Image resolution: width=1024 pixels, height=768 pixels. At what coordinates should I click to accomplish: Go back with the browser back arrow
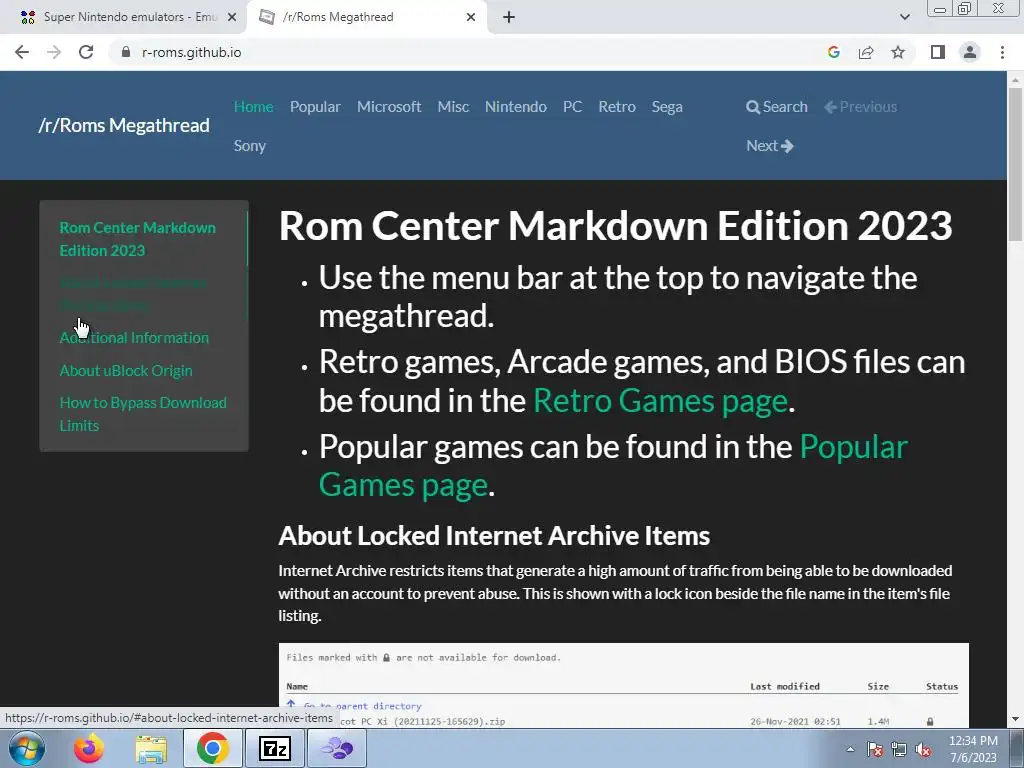22,52
